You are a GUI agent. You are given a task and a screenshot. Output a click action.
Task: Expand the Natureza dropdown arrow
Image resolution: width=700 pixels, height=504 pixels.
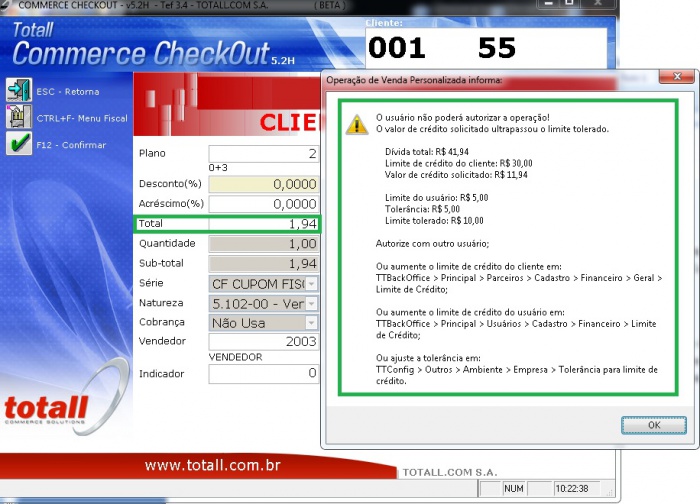pyautogui.click(x=312, y=304)
